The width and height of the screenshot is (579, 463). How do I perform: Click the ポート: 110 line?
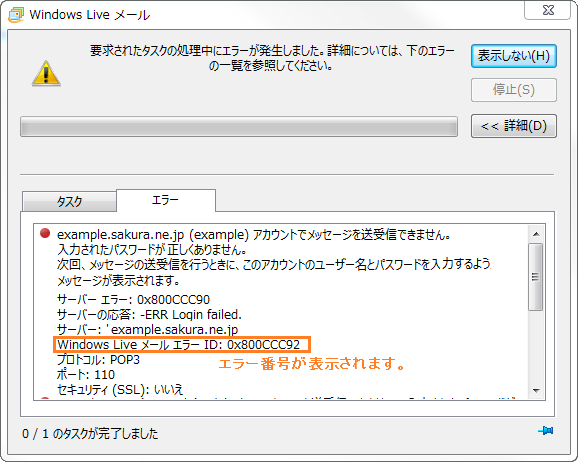(86, 375)
